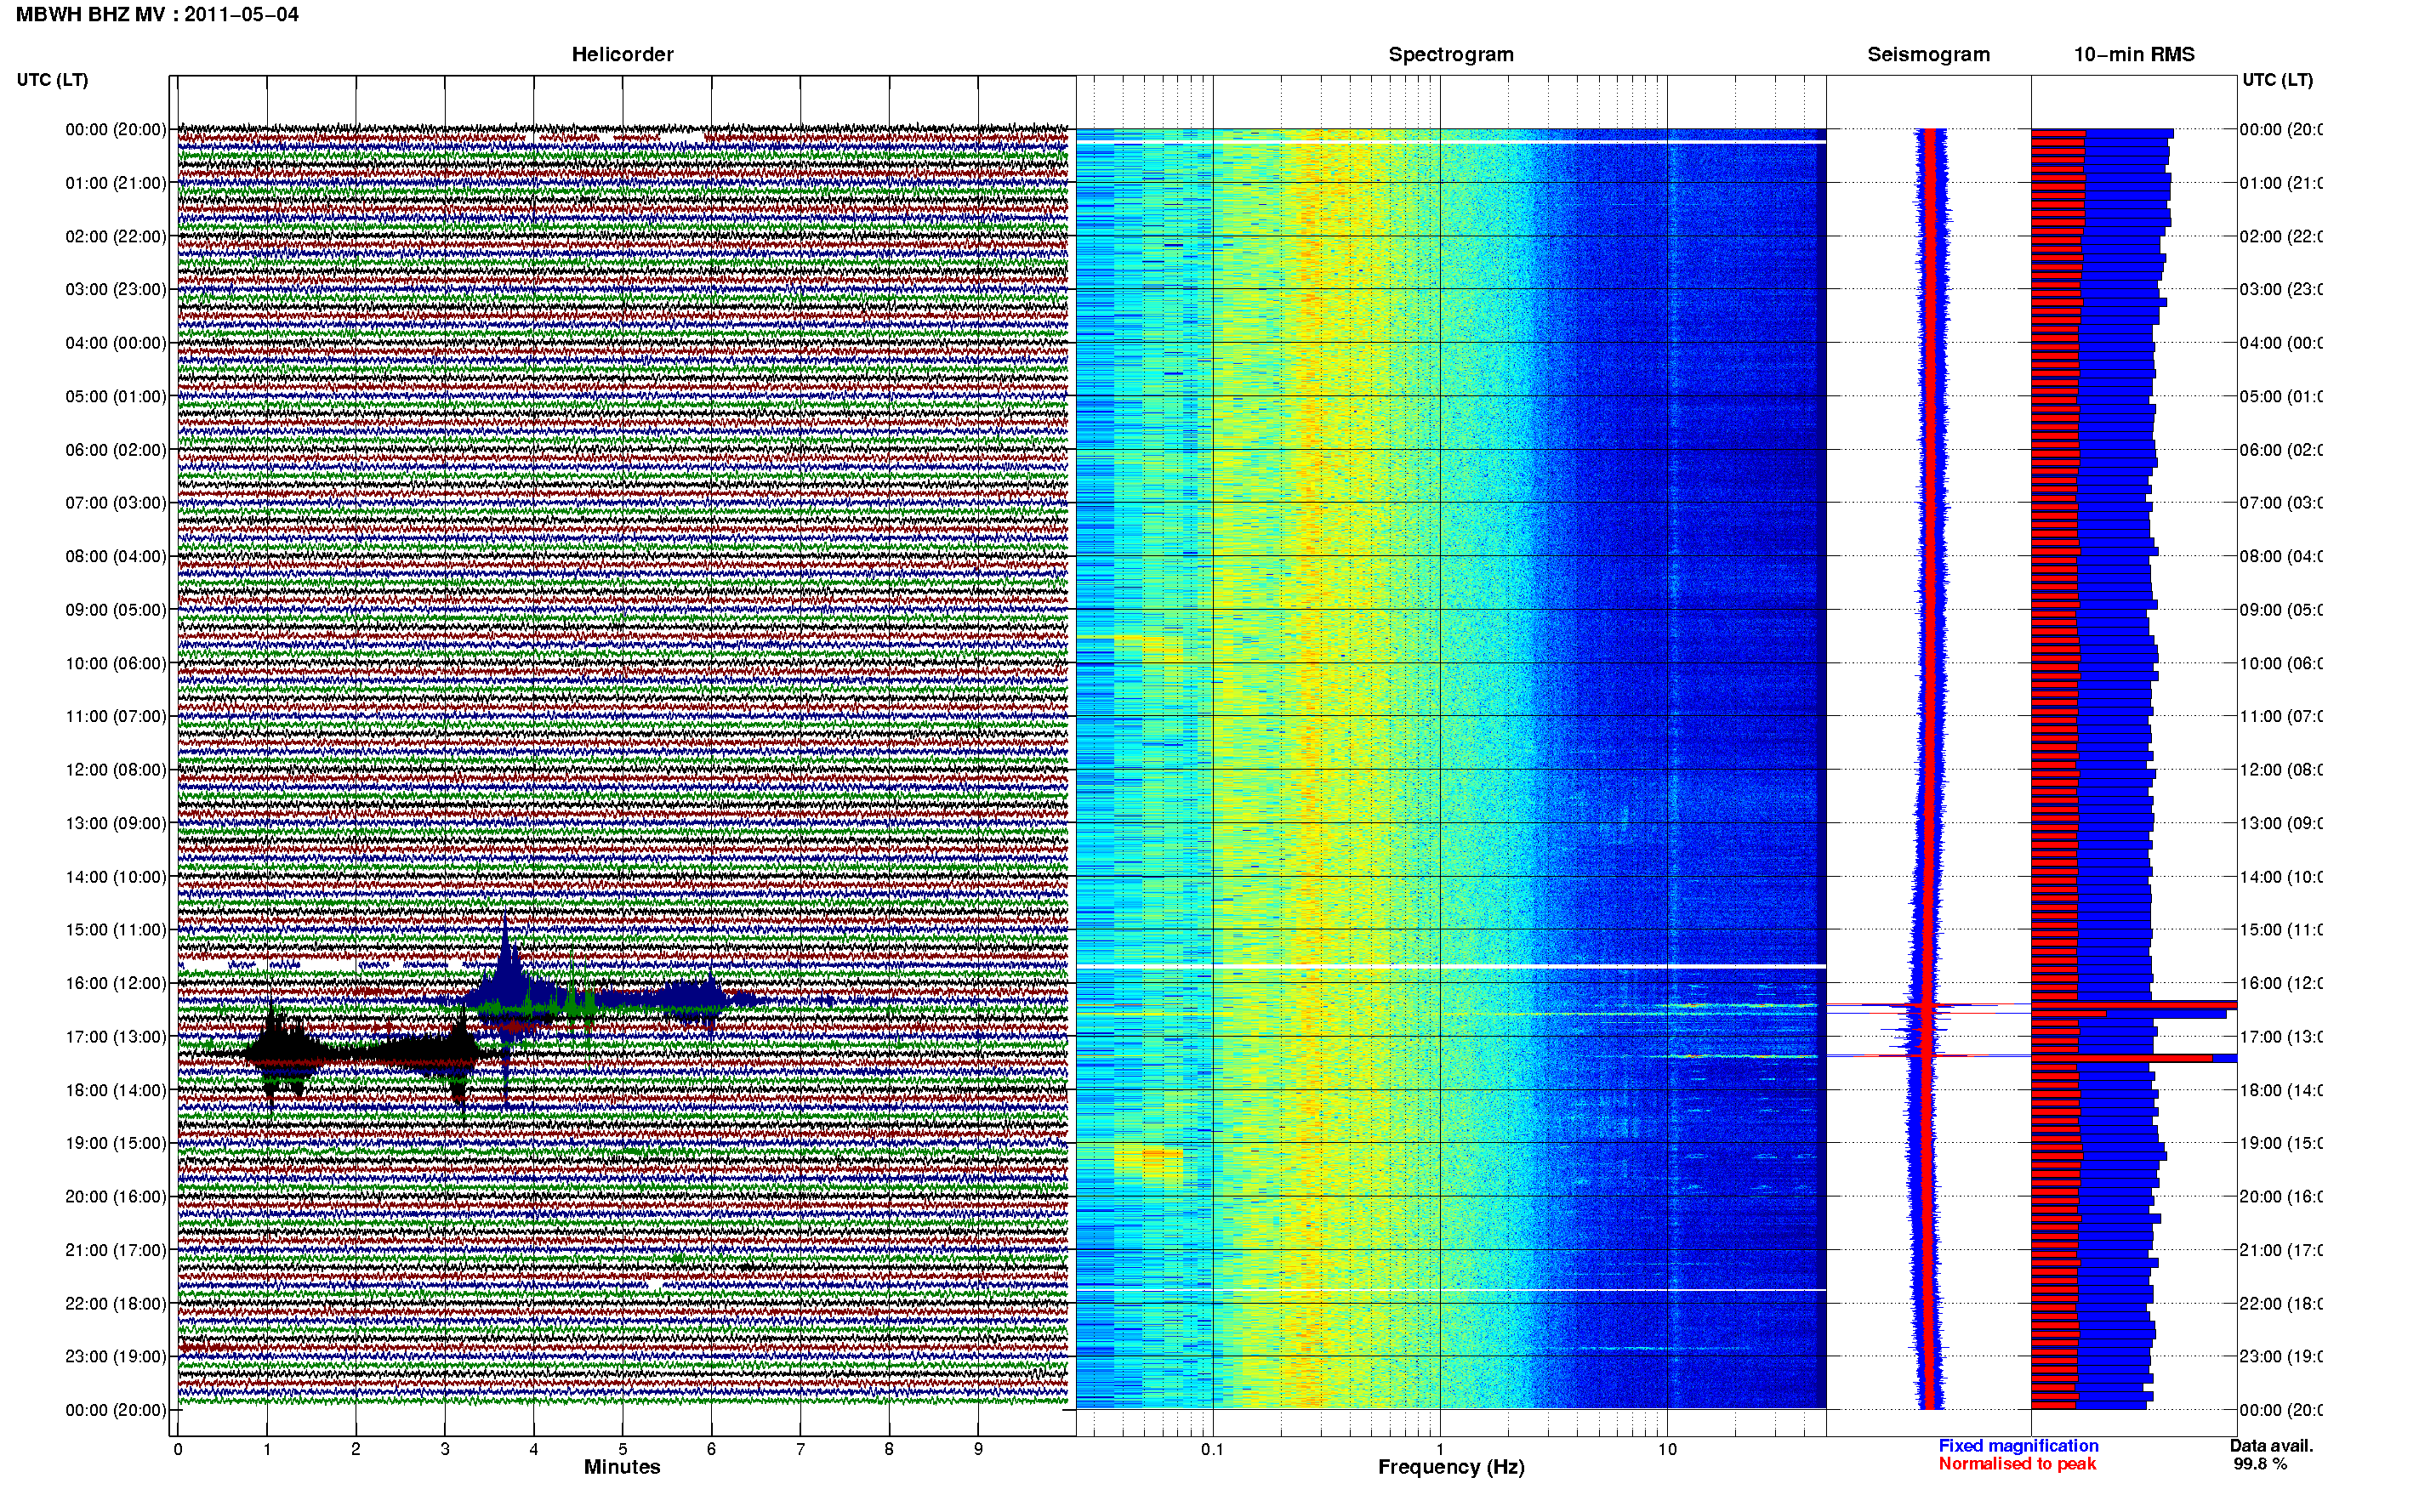Screen dimensions: 2419x1512
Task: Click the 'MBWH BHZ MV : 2011-05-04' title
Action: (157, 15)
